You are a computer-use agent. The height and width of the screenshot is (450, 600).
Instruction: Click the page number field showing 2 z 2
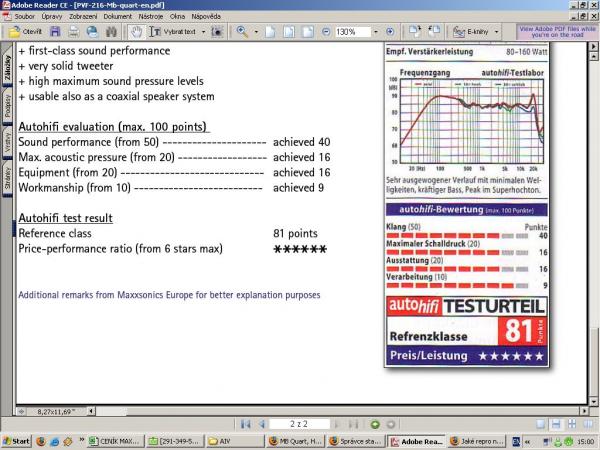tap(301, 424)
